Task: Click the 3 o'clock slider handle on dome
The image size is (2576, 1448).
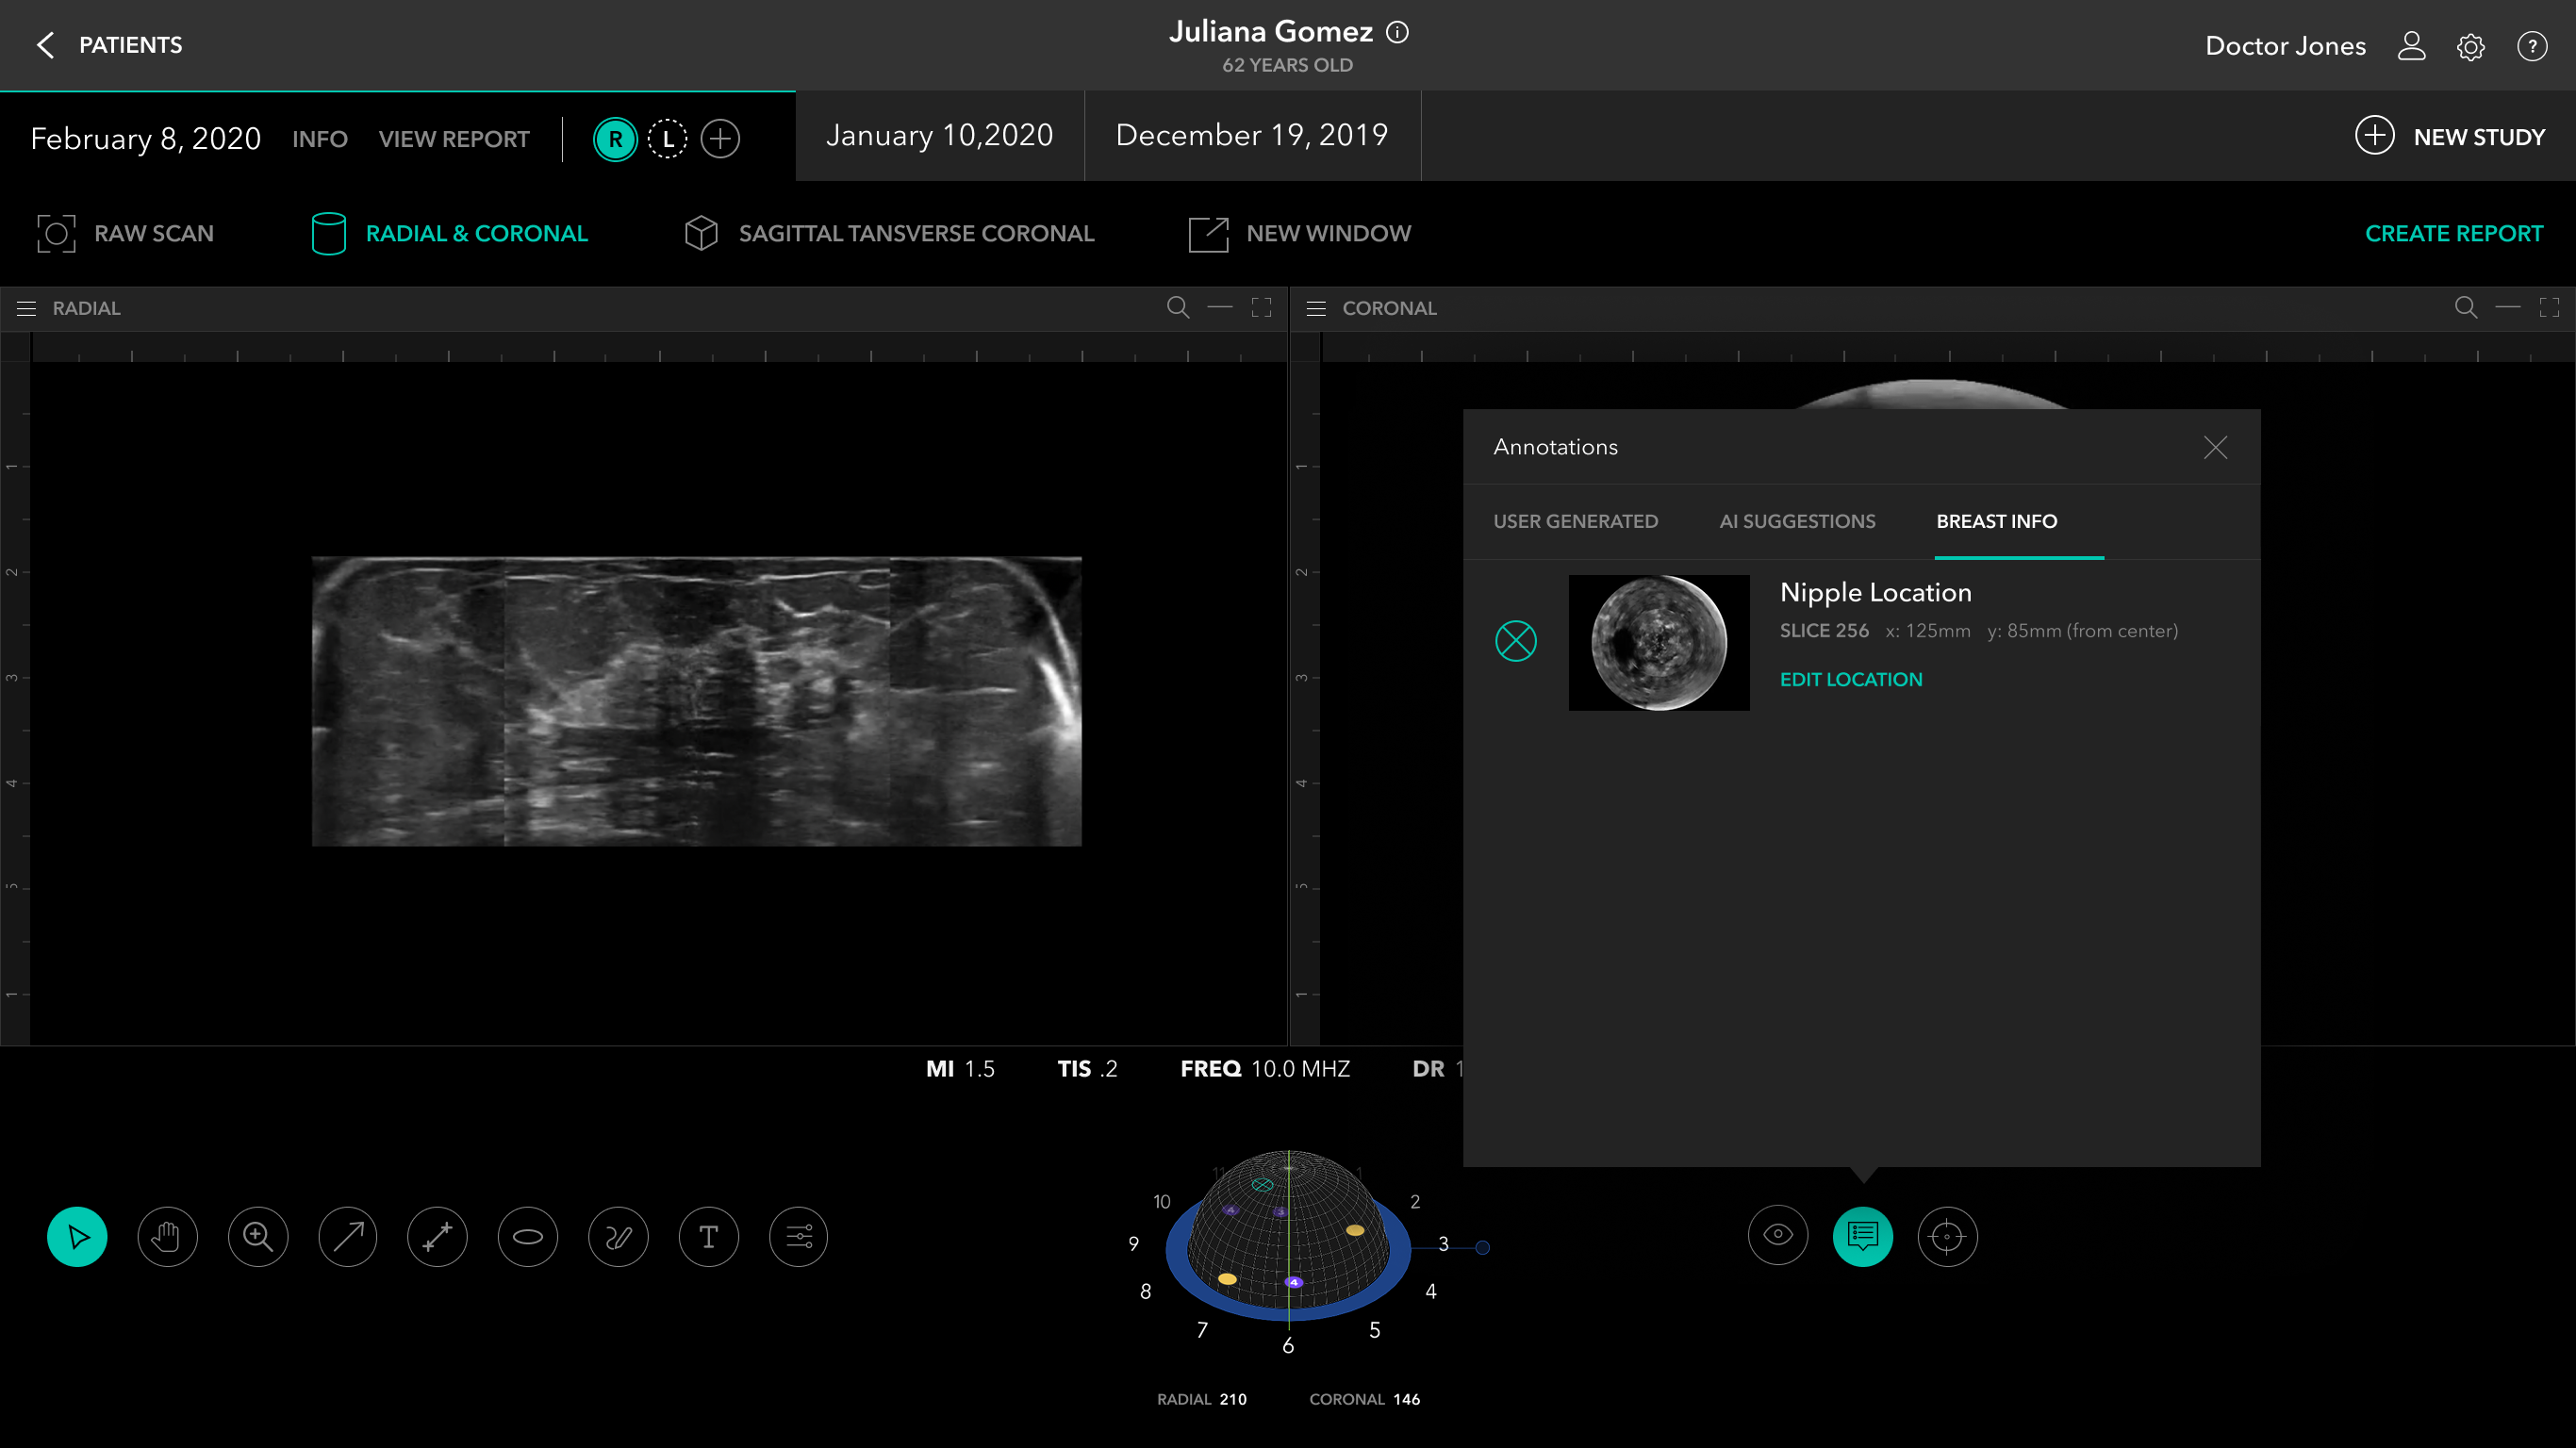Action: (x=1482, y=1247)
